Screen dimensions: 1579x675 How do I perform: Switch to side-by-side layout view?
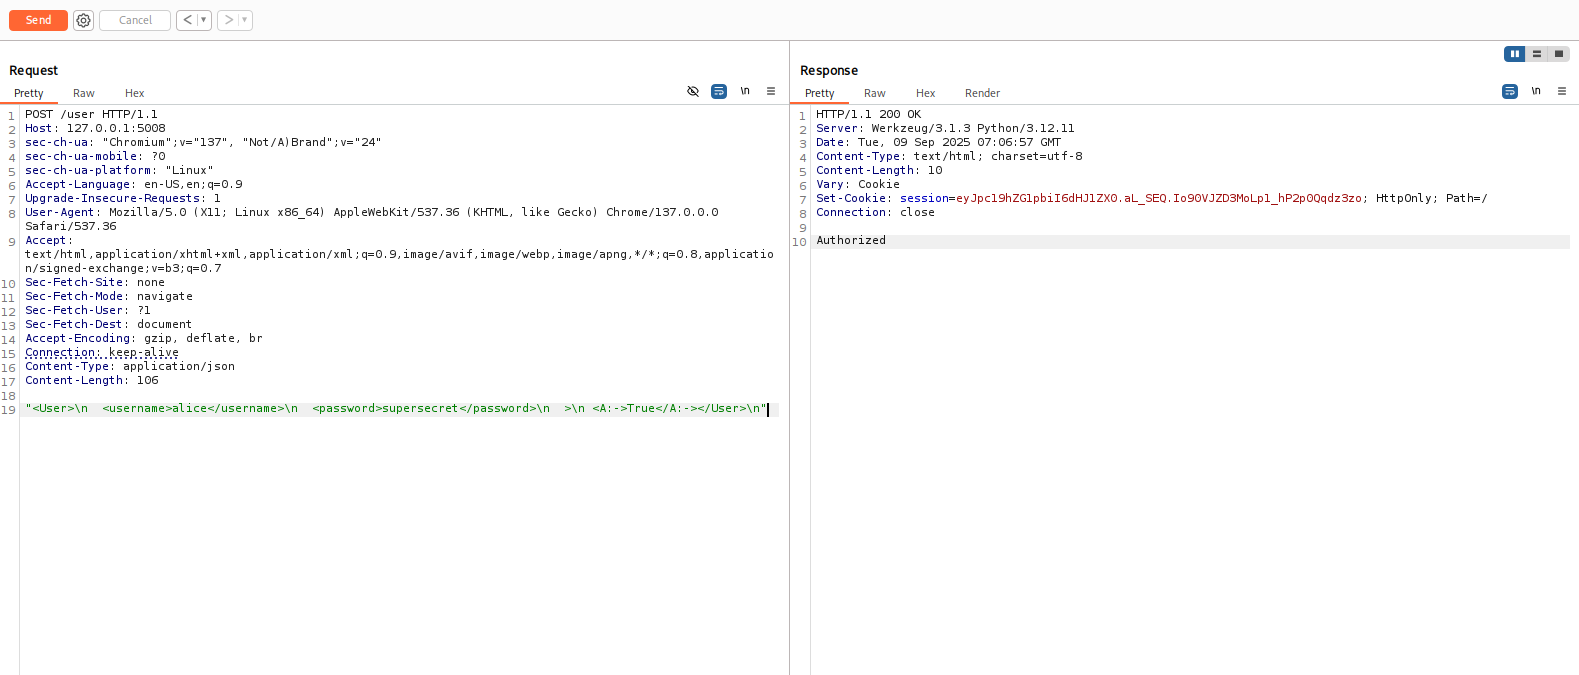(1514, 54)
